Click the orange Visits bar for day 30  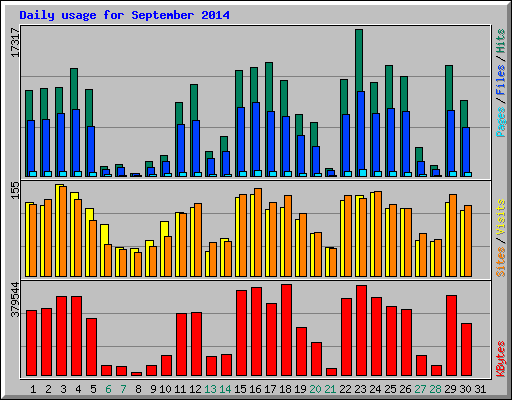468,241
